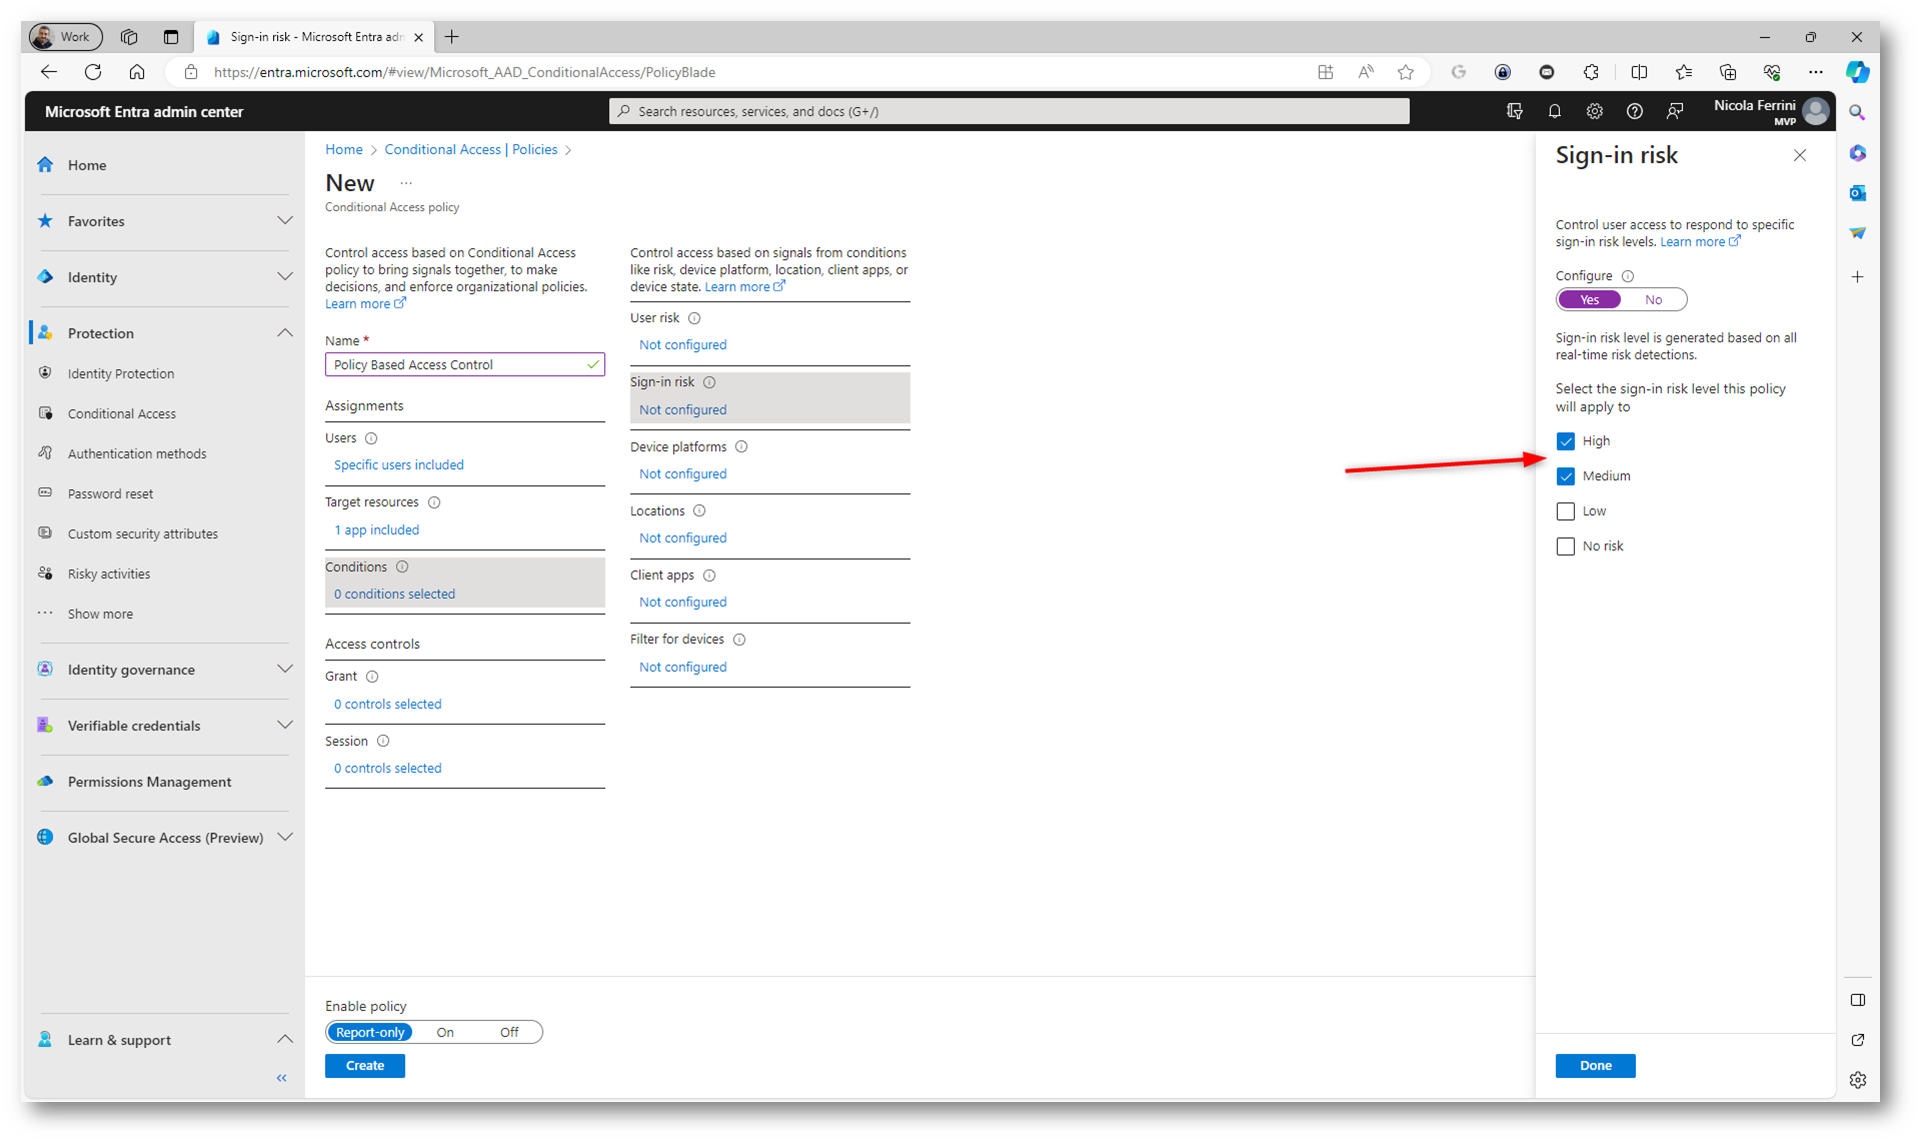Click the info icon next to Sign-in risk
Viewport: 1922px width, 1144px height.
pos(709,382)
